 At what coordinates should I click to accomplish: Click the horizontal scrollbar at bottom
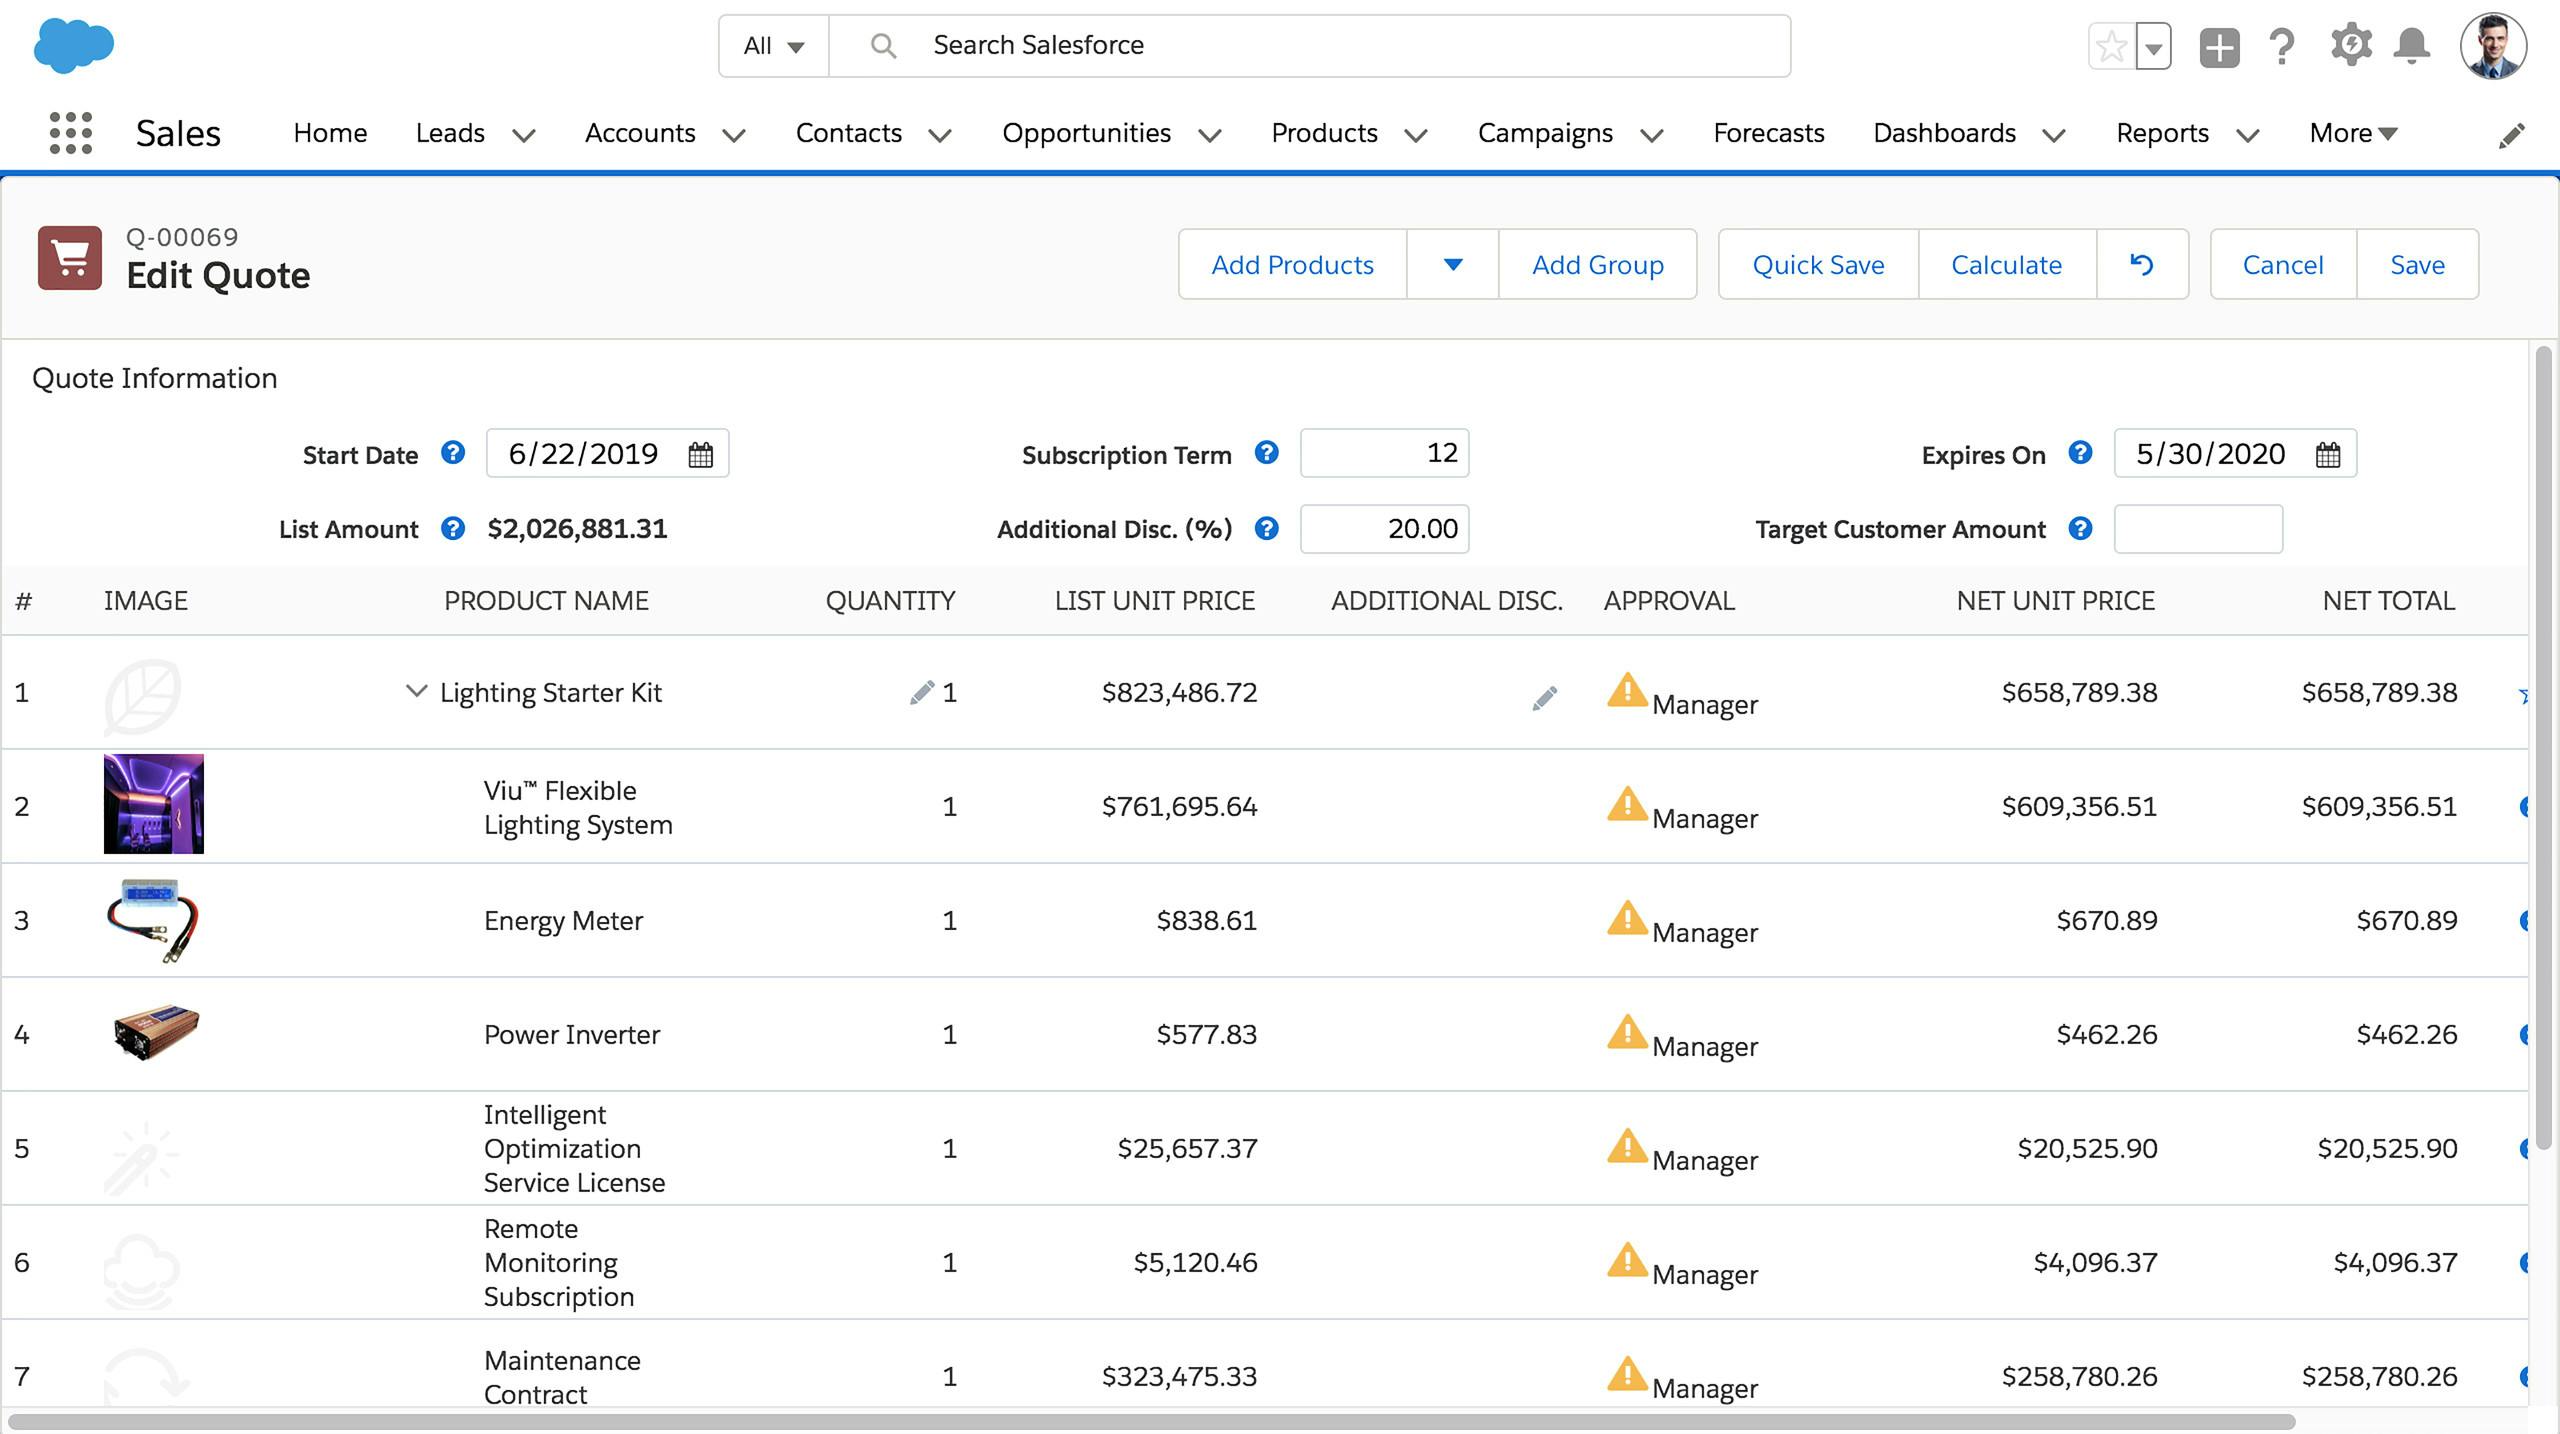tap(1150, 1421)
